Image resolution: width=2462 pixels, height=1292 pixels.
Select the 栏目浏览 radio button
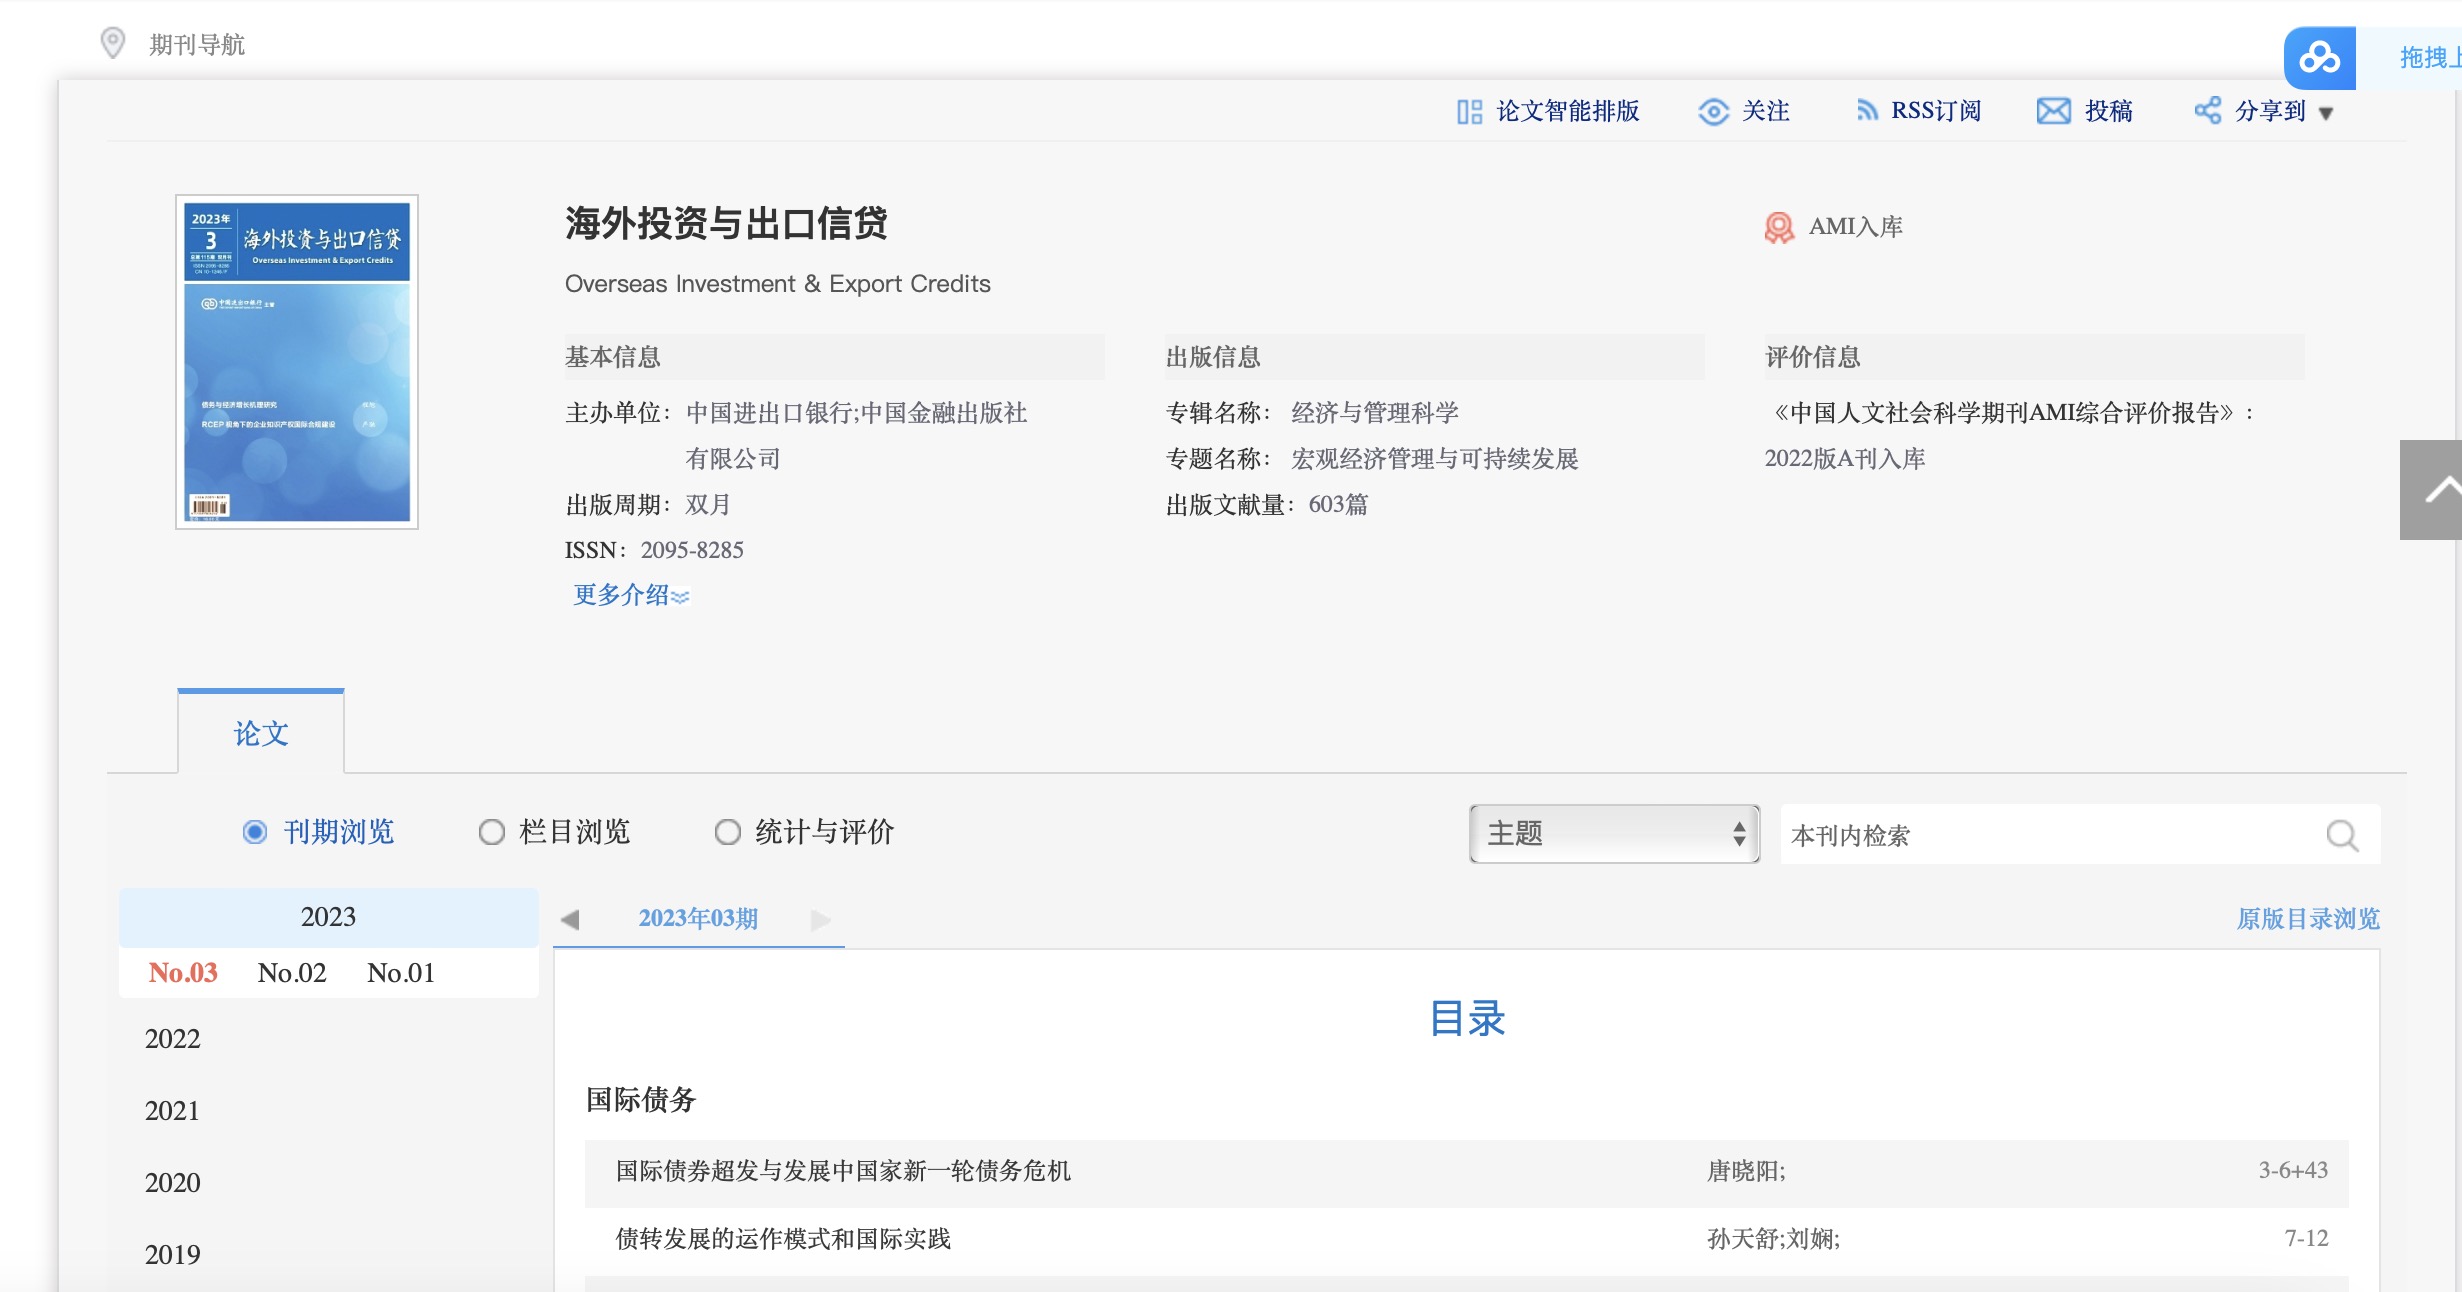491,832
